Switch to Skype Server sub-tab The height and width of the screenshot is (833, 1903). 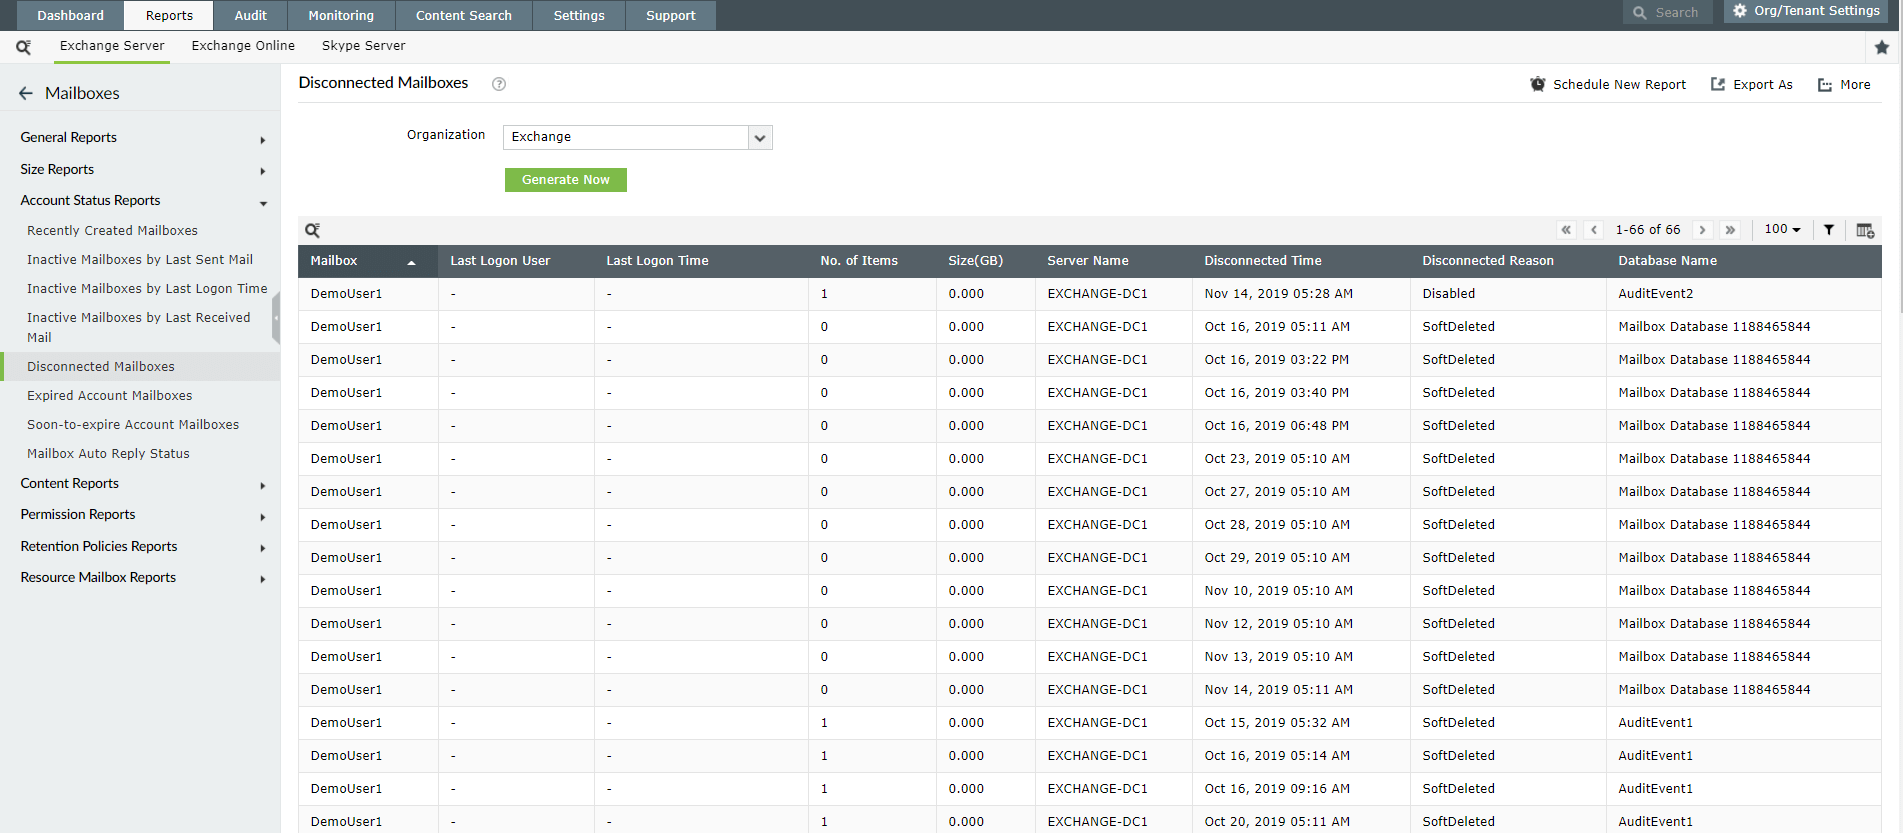(x=364, y=46)
